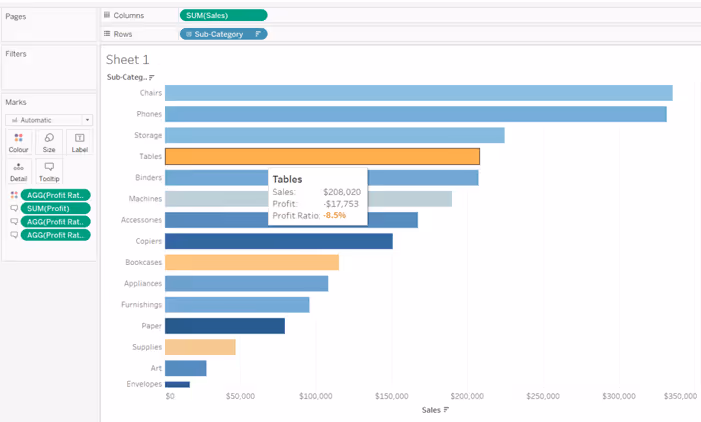701x422 pixels.
Task: Open the Detail marks card
Action: 18,172
